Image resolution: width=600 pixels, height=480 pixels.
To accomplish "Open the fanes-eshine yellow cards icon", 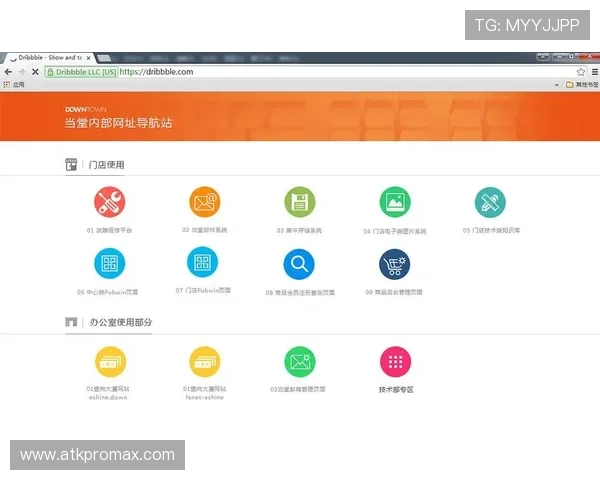I will [x=205, y=362].
